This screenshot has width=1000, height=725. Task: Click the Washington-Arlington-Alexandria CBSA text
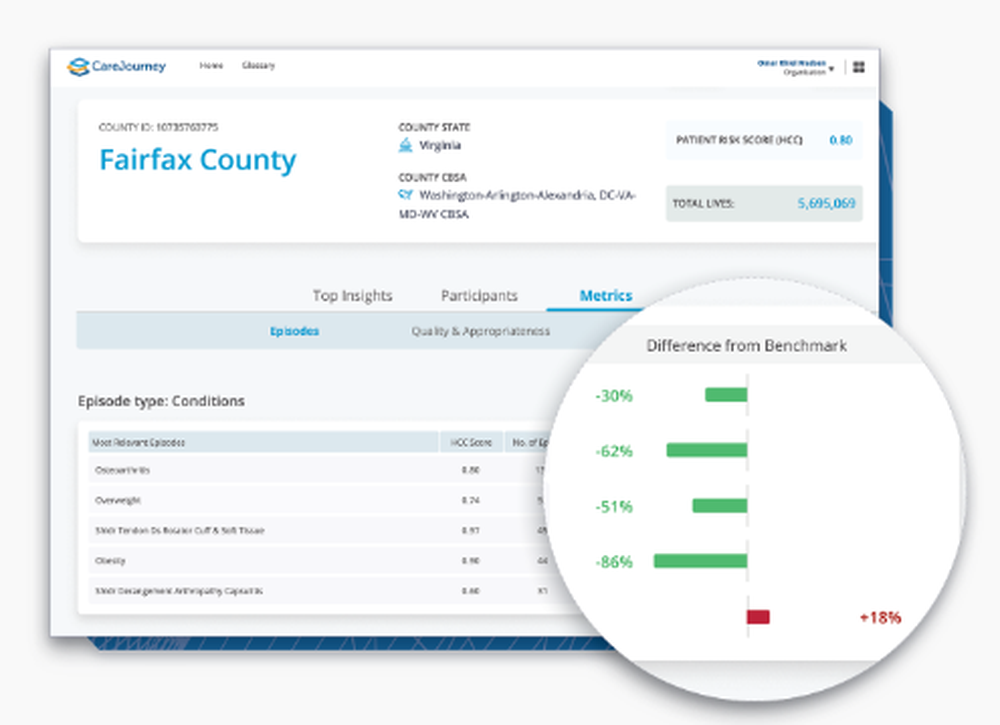(517, 204)
